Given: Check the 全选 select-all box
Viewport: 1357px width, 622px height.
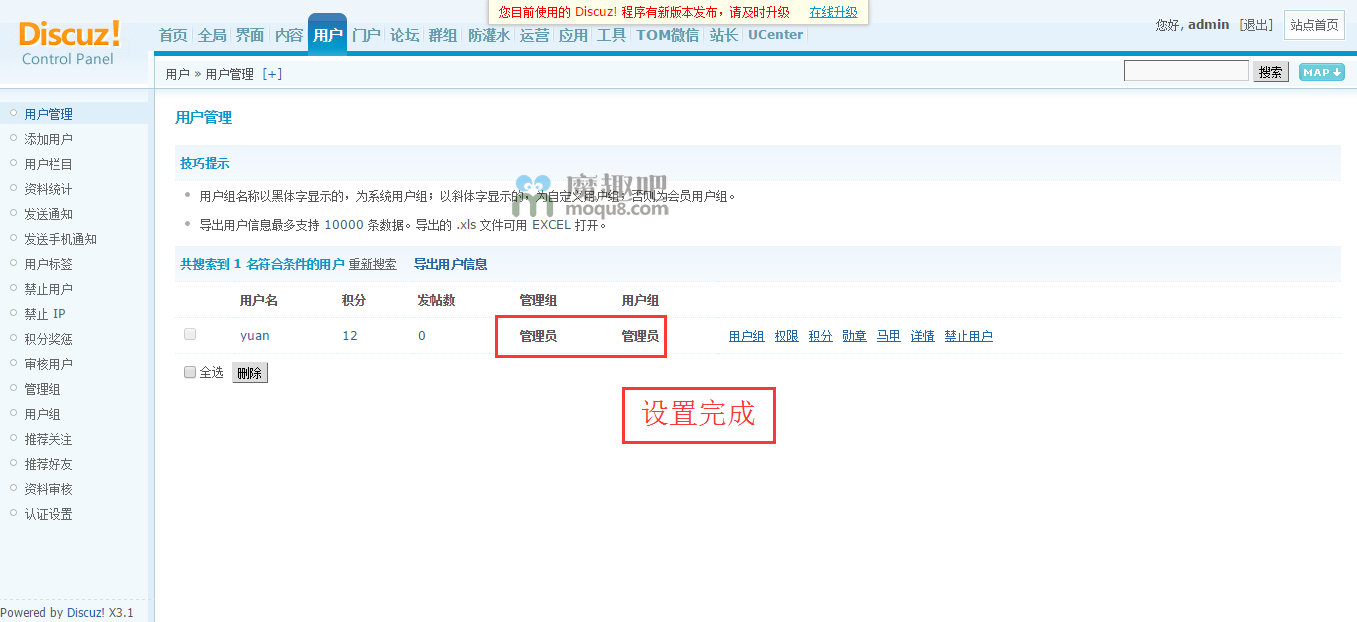Looking at the screenshot, I should tap(190, 372).
